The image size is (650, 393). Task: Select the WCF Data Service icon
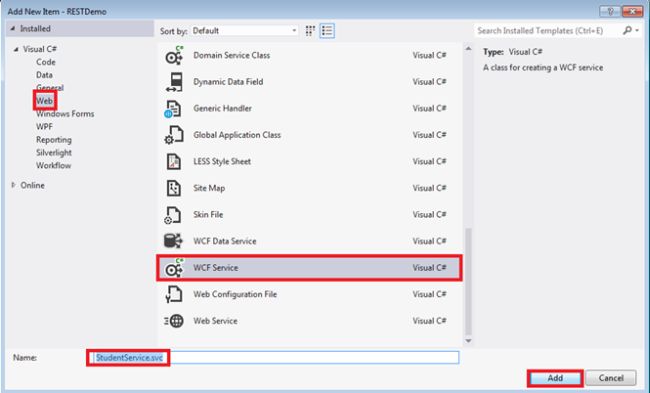tap(173, 241)
